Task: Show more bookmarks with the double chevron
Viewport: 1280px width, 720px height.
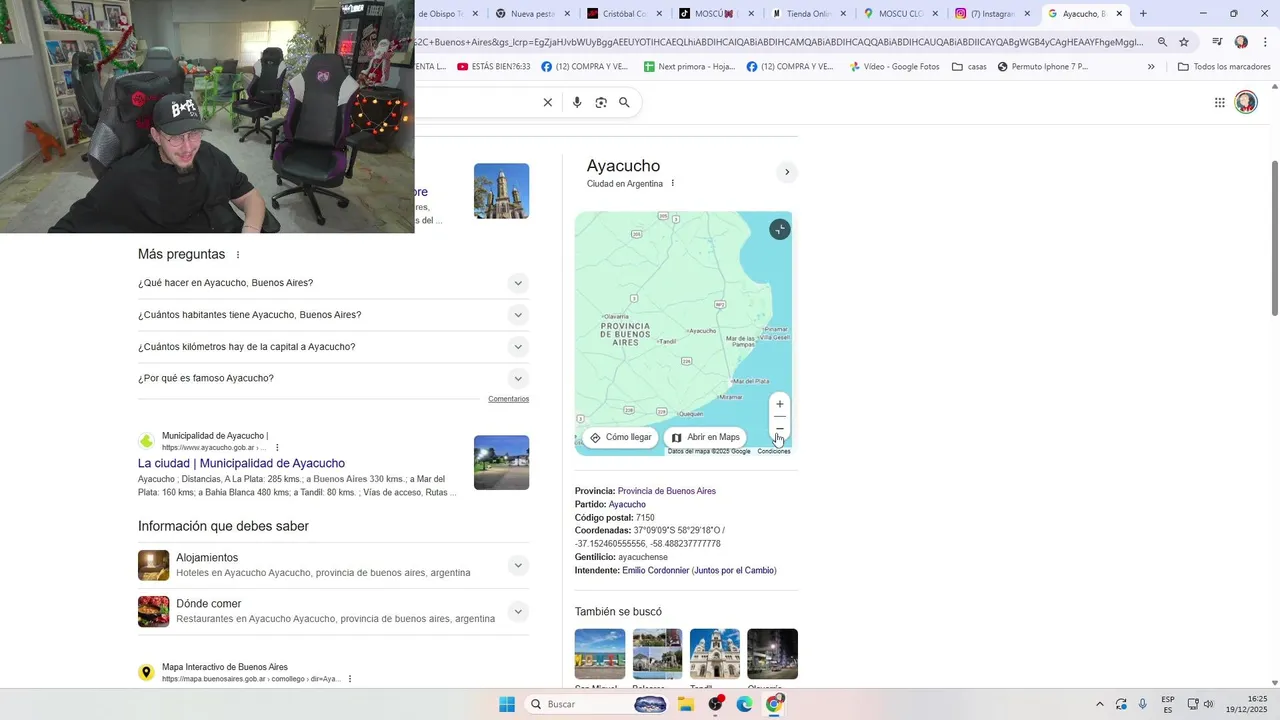Action: pos(1151,67)
